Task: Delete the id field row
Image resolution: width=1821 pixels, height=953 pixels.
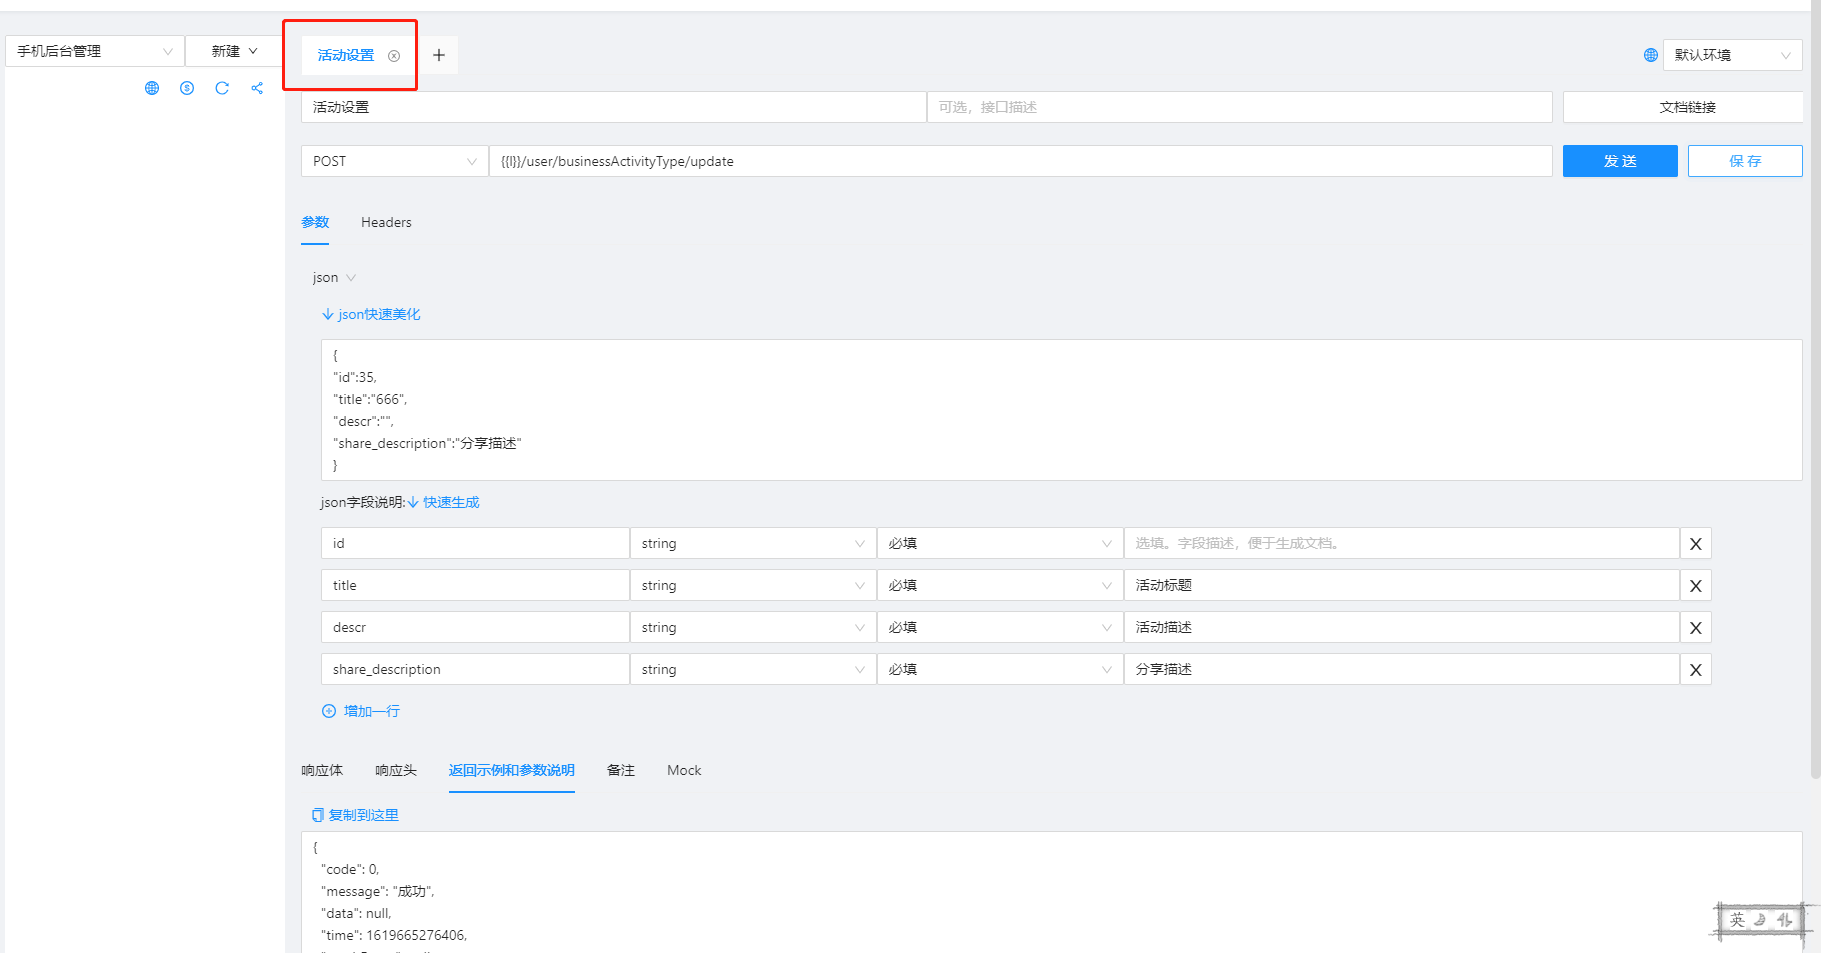Action: point(1696,544)
